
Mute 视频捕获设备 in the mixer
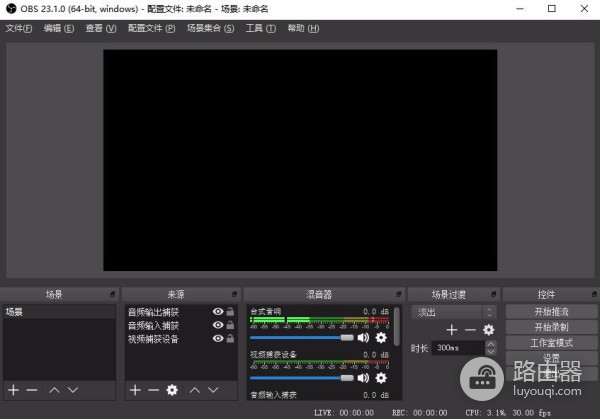[x=363, y=378]
